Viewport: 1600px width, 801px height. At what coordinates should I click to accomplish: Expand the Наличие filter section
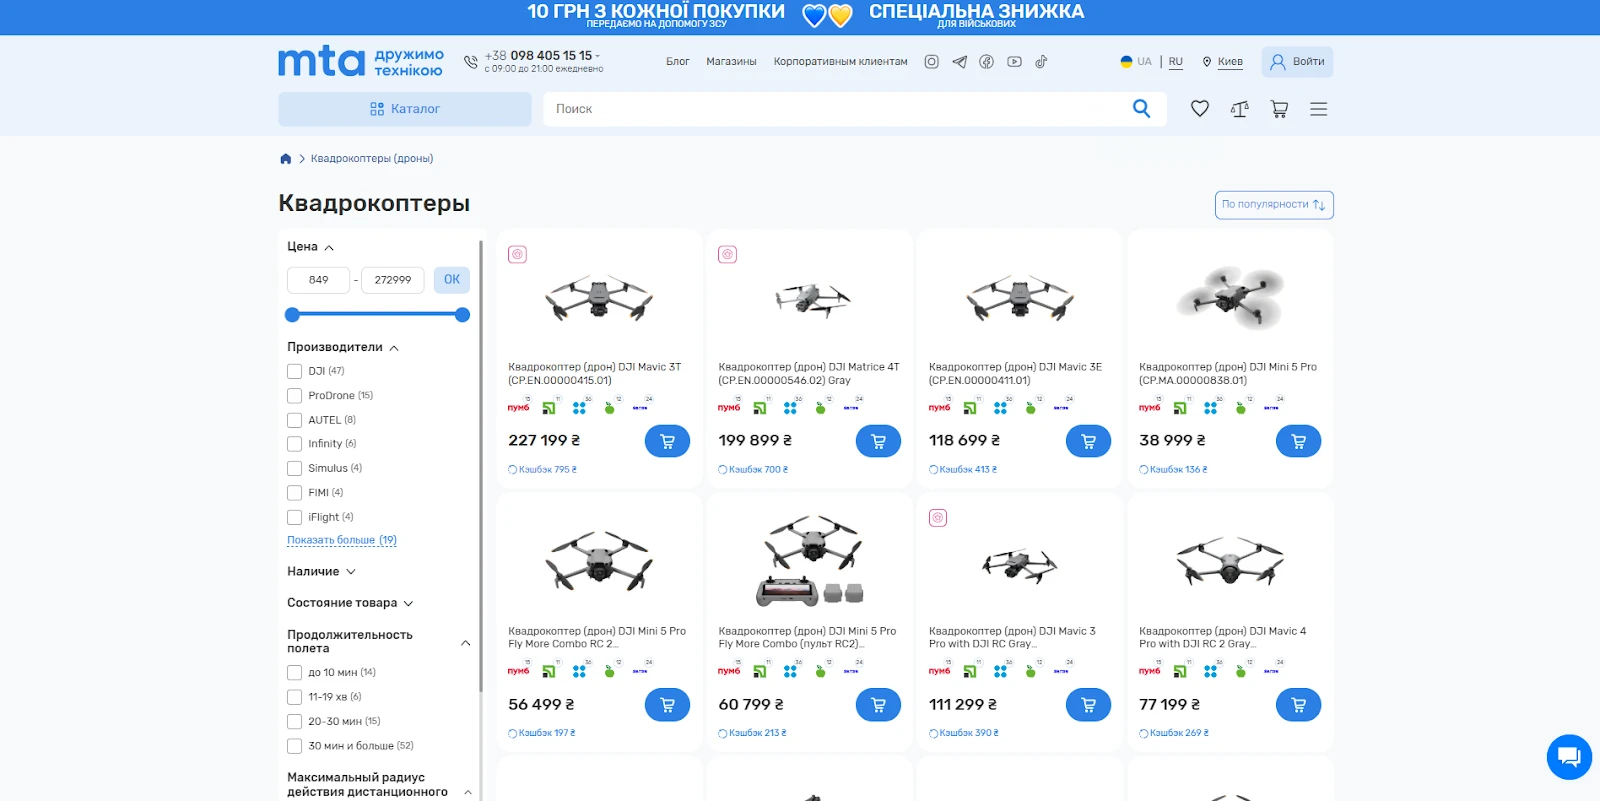click(321, 572)
